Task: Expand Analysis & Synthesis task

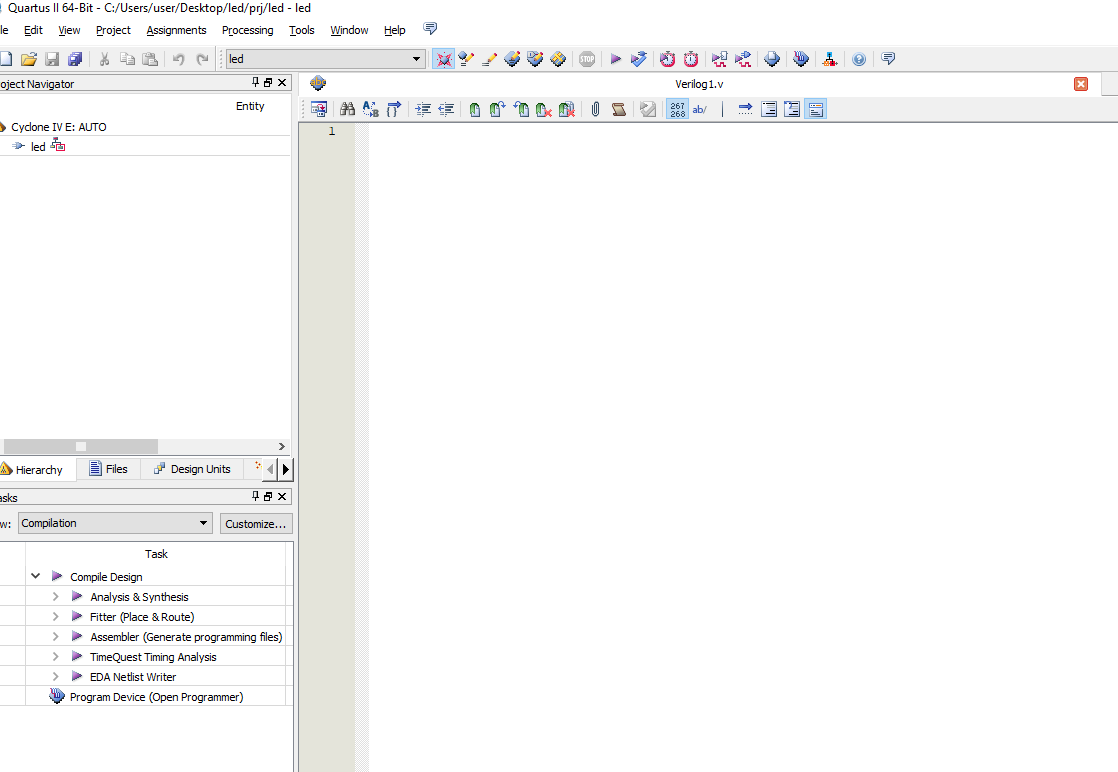Action: [x=56, y=596]
